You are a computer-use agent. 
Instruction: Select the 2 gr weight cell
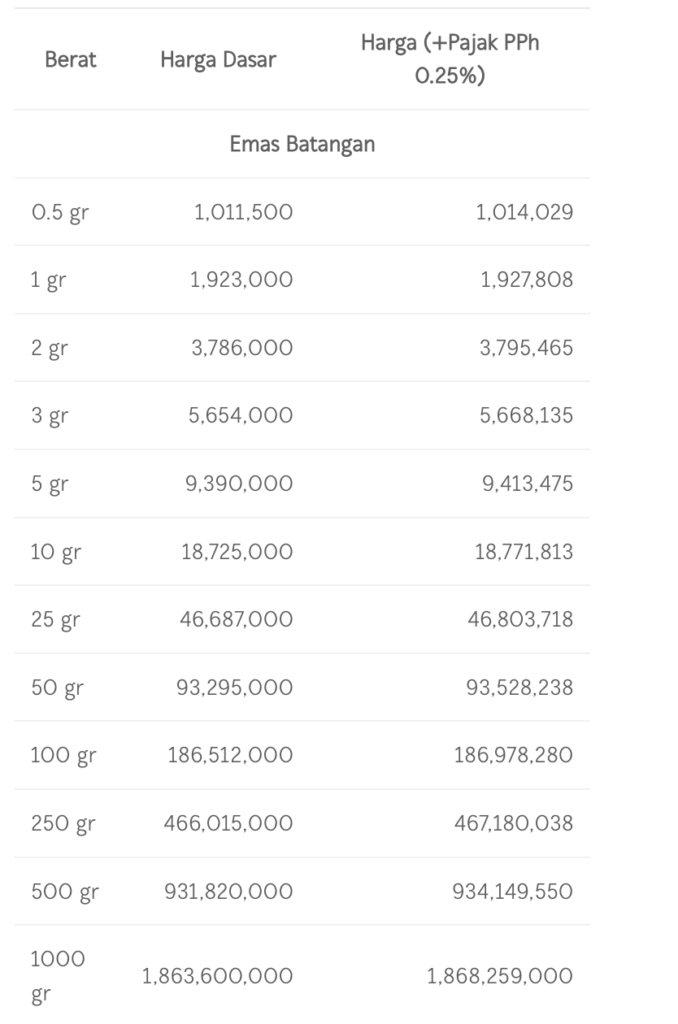pos(49,347)
